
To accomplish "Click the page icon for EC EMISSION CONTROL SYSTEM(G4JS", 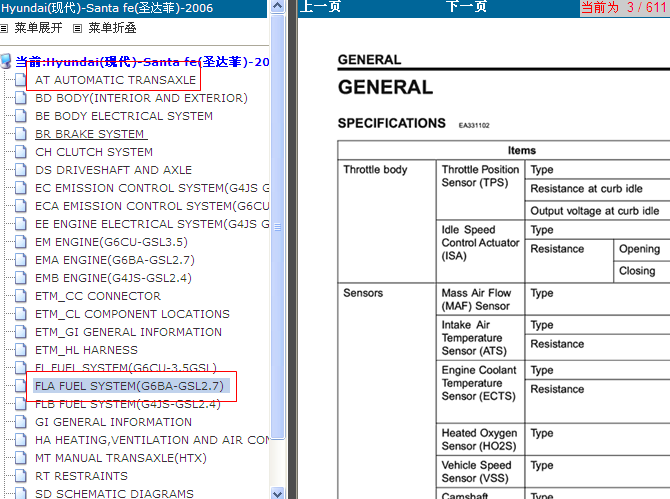I will 21,188.
